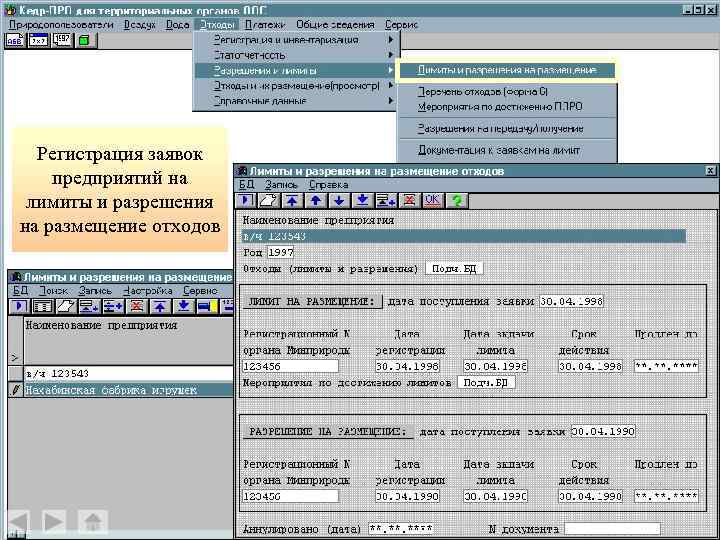Click the table view icon in back window toolbar
The width and height of the screenshot is (720, 540).
[43, 306]
